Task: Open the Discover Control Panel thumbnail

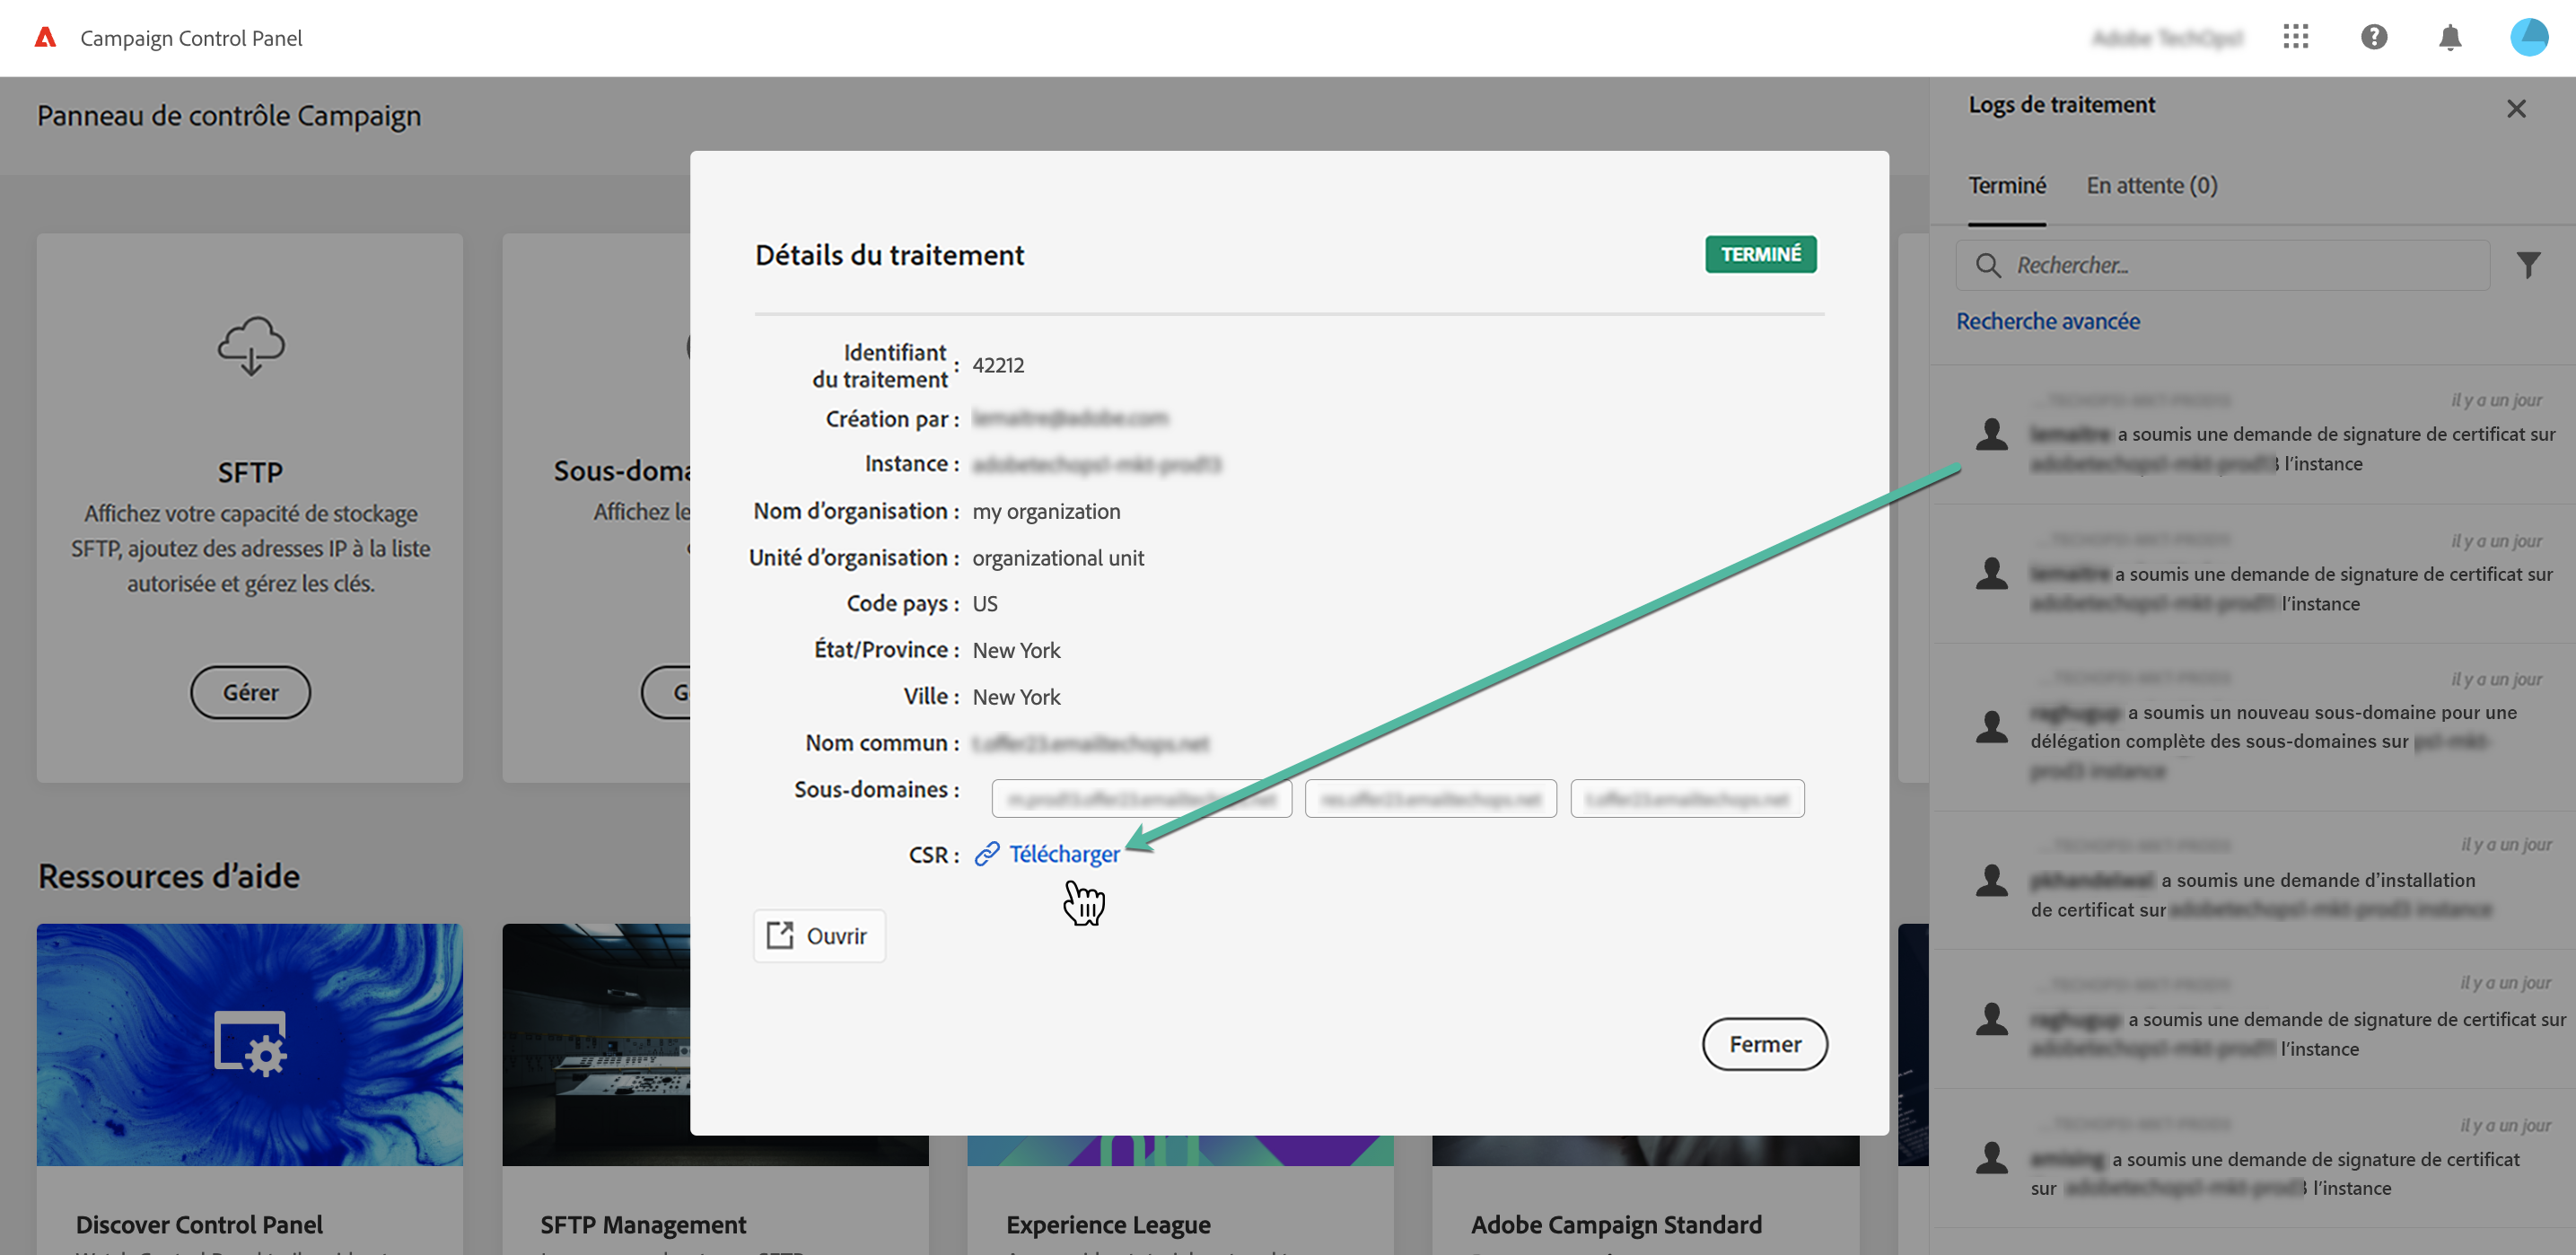Action: (x=250, y=1044)
